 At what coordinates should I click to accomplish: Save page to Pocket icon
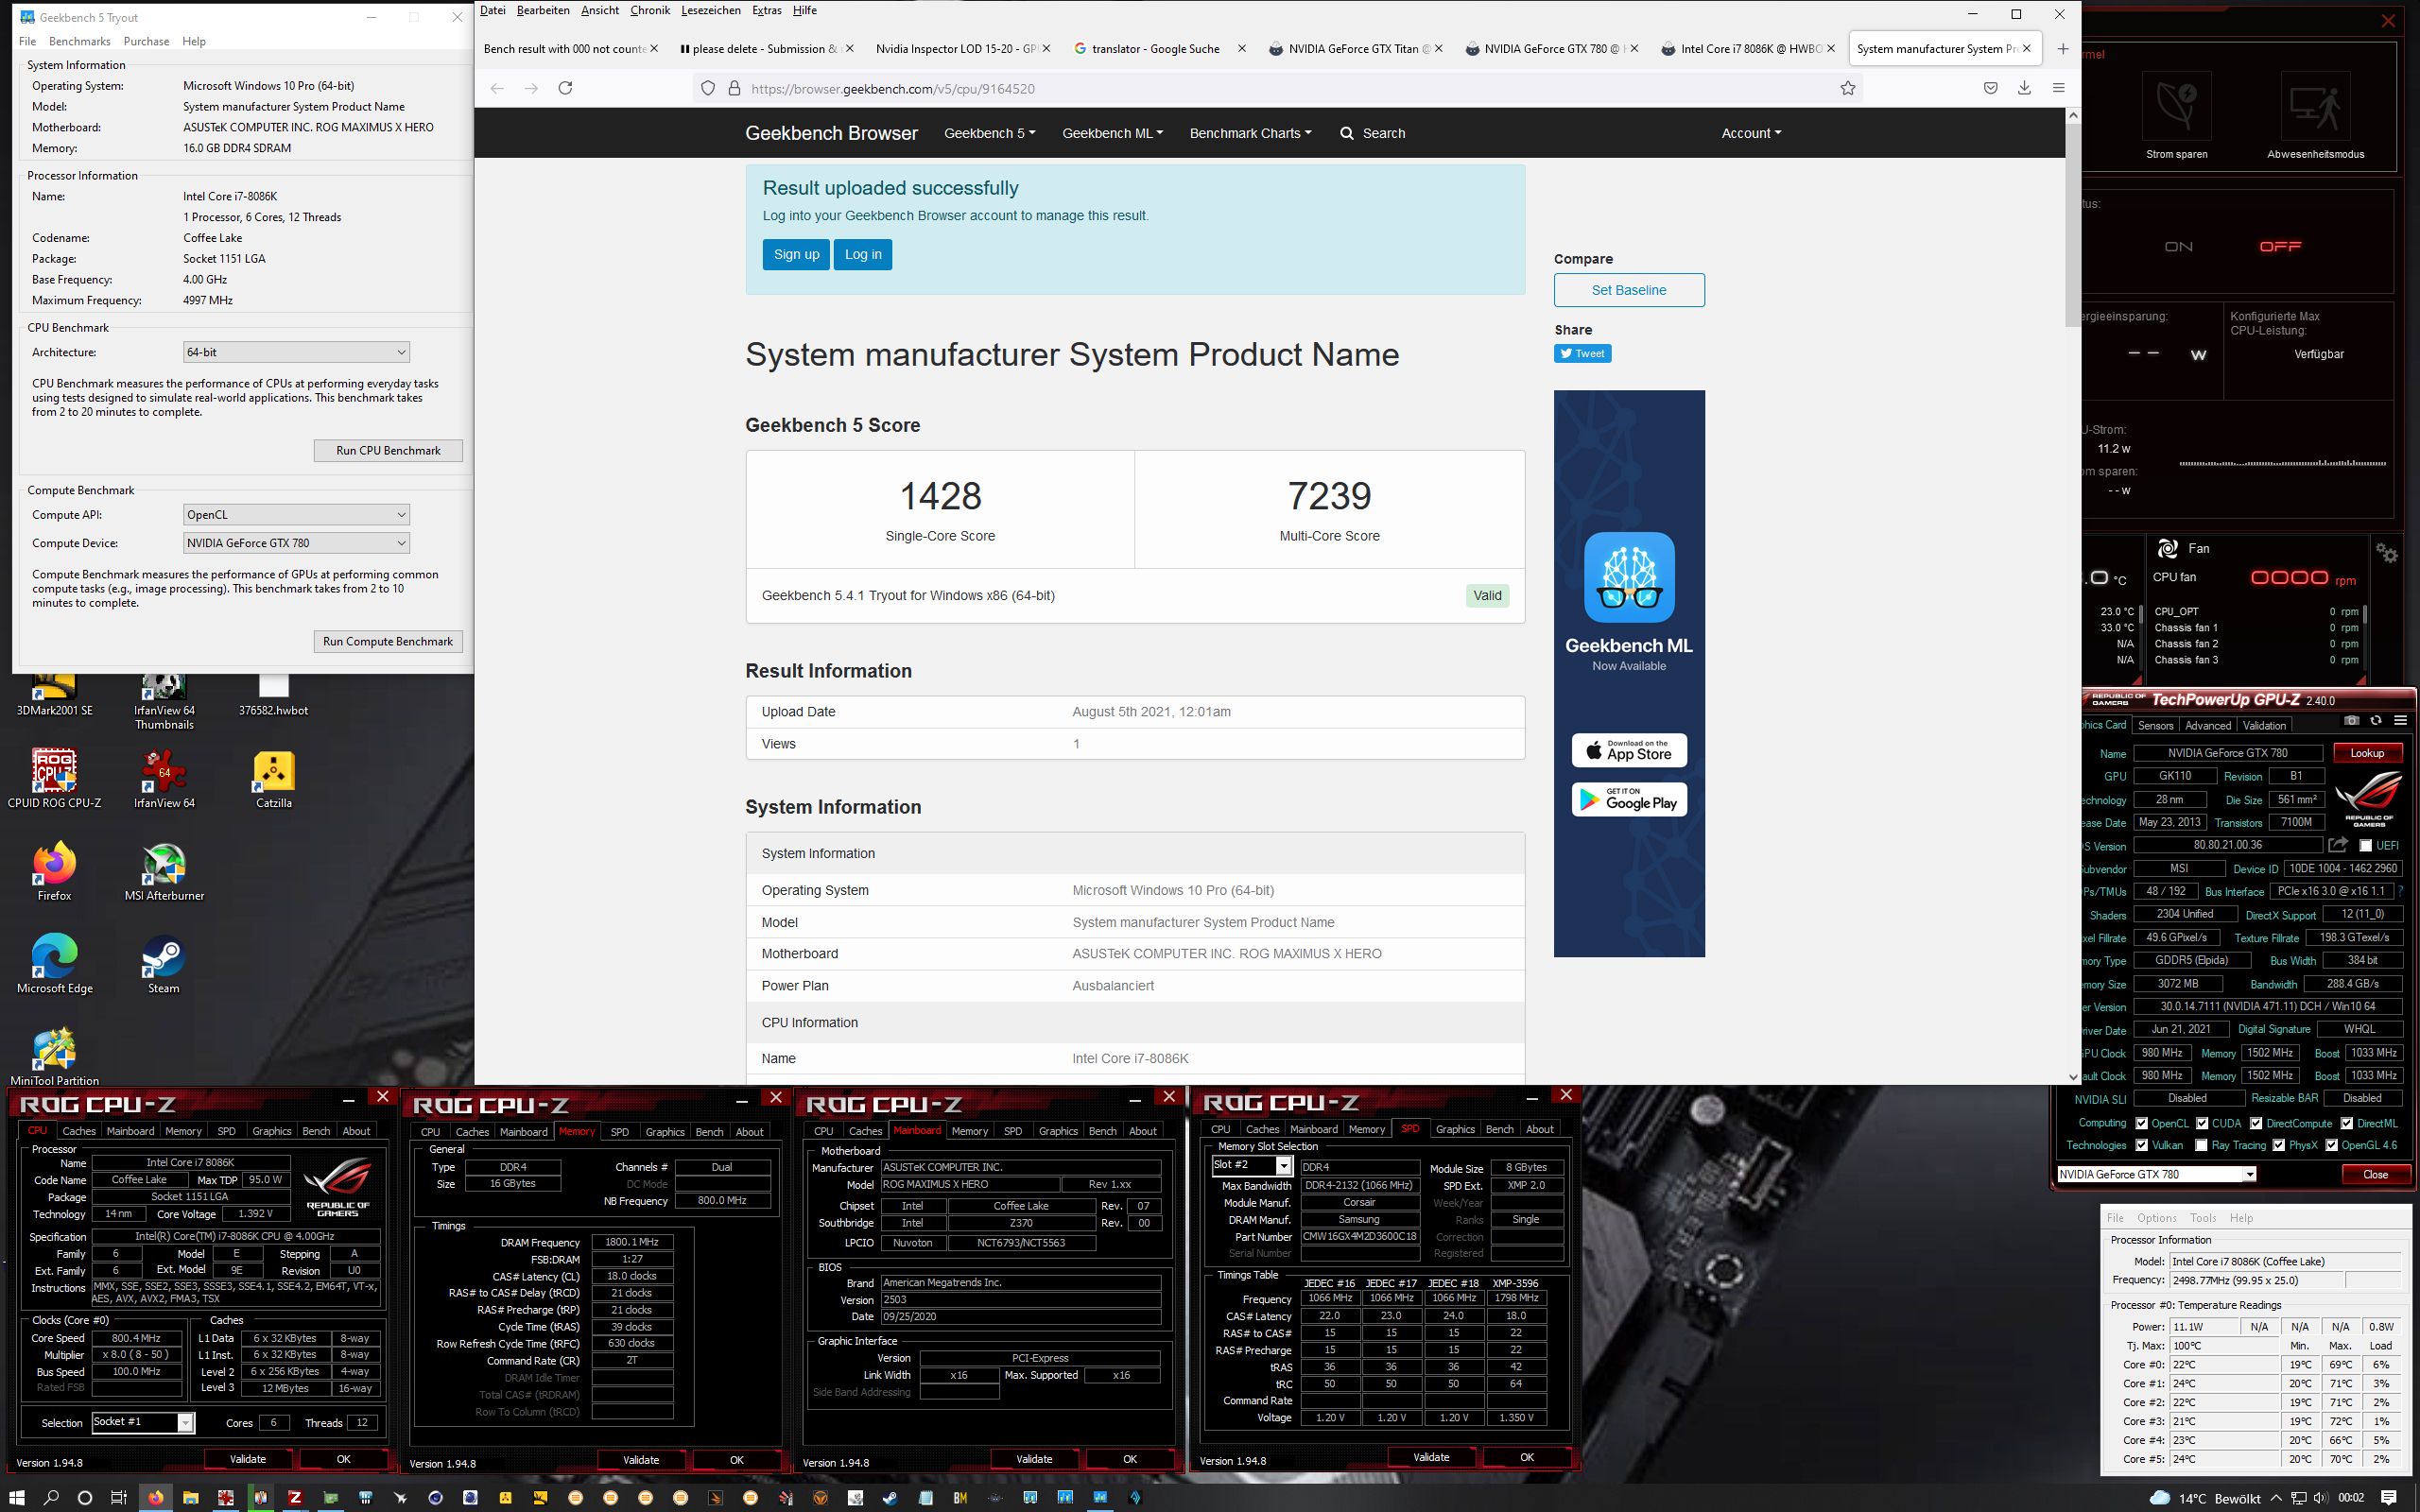(1990, 88)
